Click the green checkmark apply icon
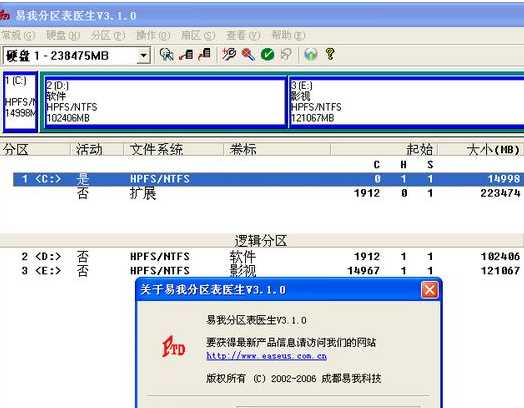This screenshot has height=408, width=524. point(267,54)
